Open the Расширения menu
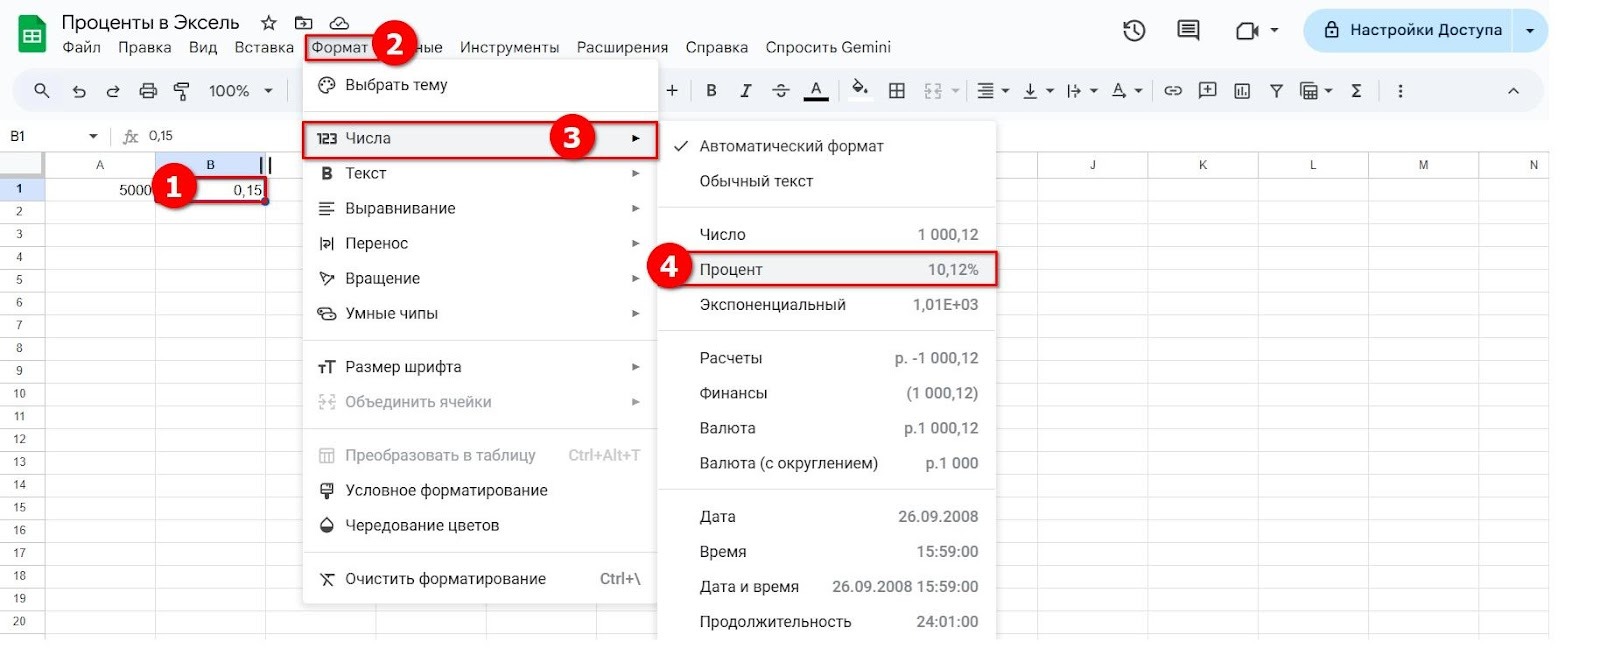The height and width of the screenshot is (656, 1600). pos(622,47)
